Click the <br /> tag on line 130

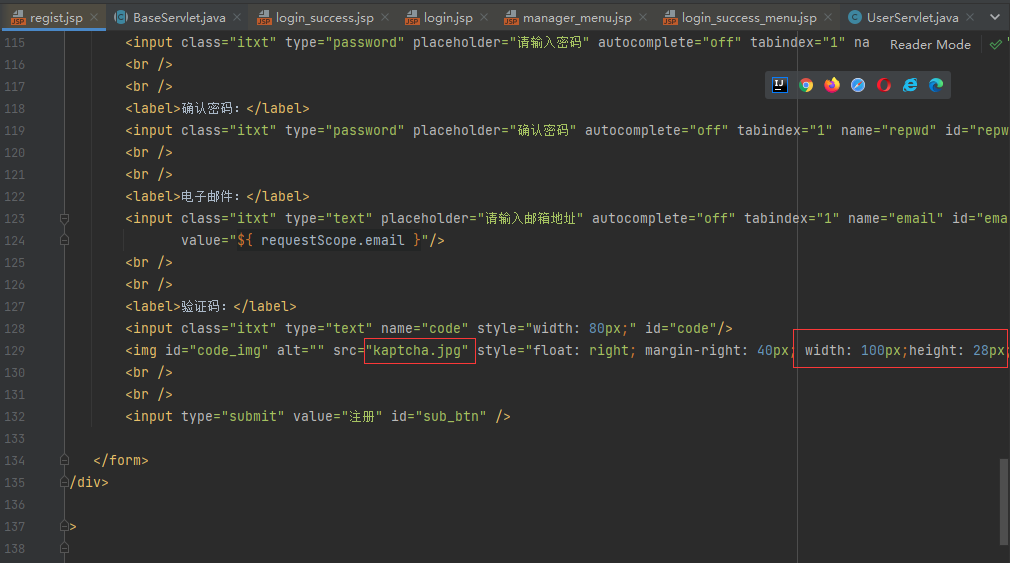pos(149,372)
